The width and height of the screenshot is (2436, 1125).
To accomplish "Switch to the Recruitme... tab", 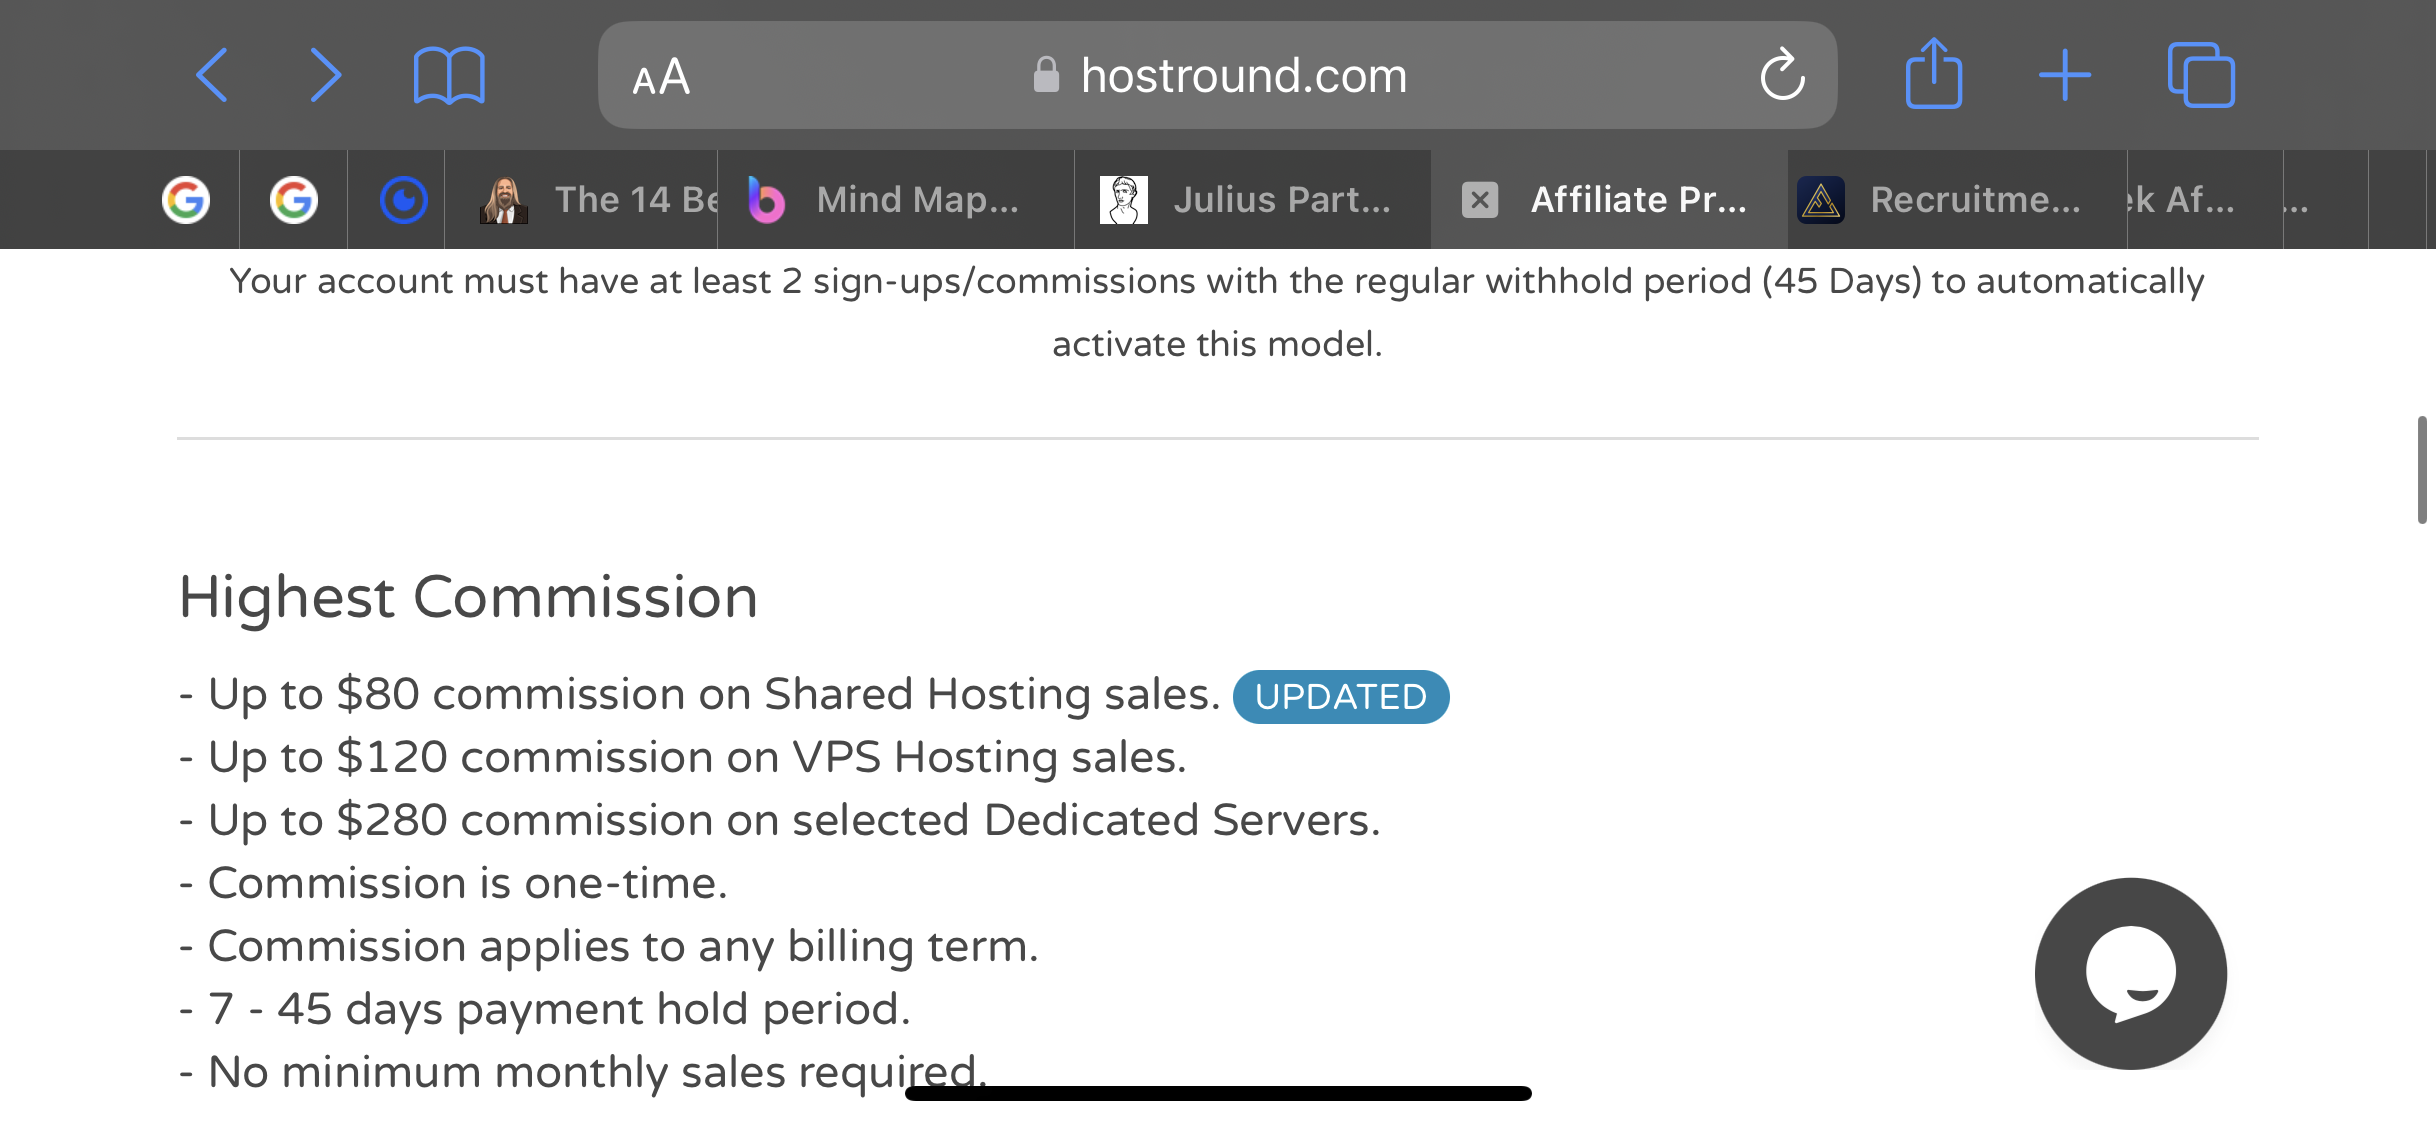I will click(x=1957, y=199).
